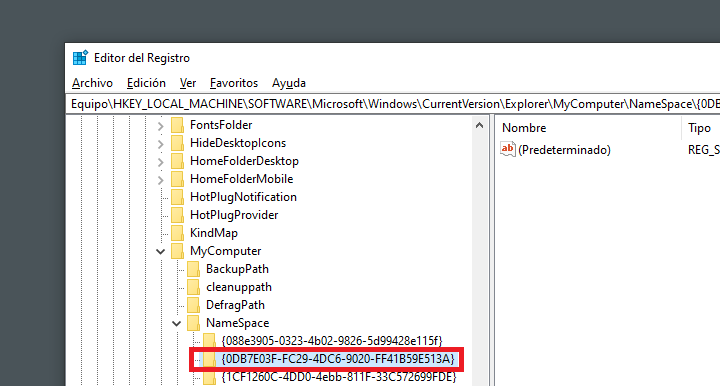Select the HotPlugNotification key name
This screenshot has width=720, height=386.
(x=243, y=197)
